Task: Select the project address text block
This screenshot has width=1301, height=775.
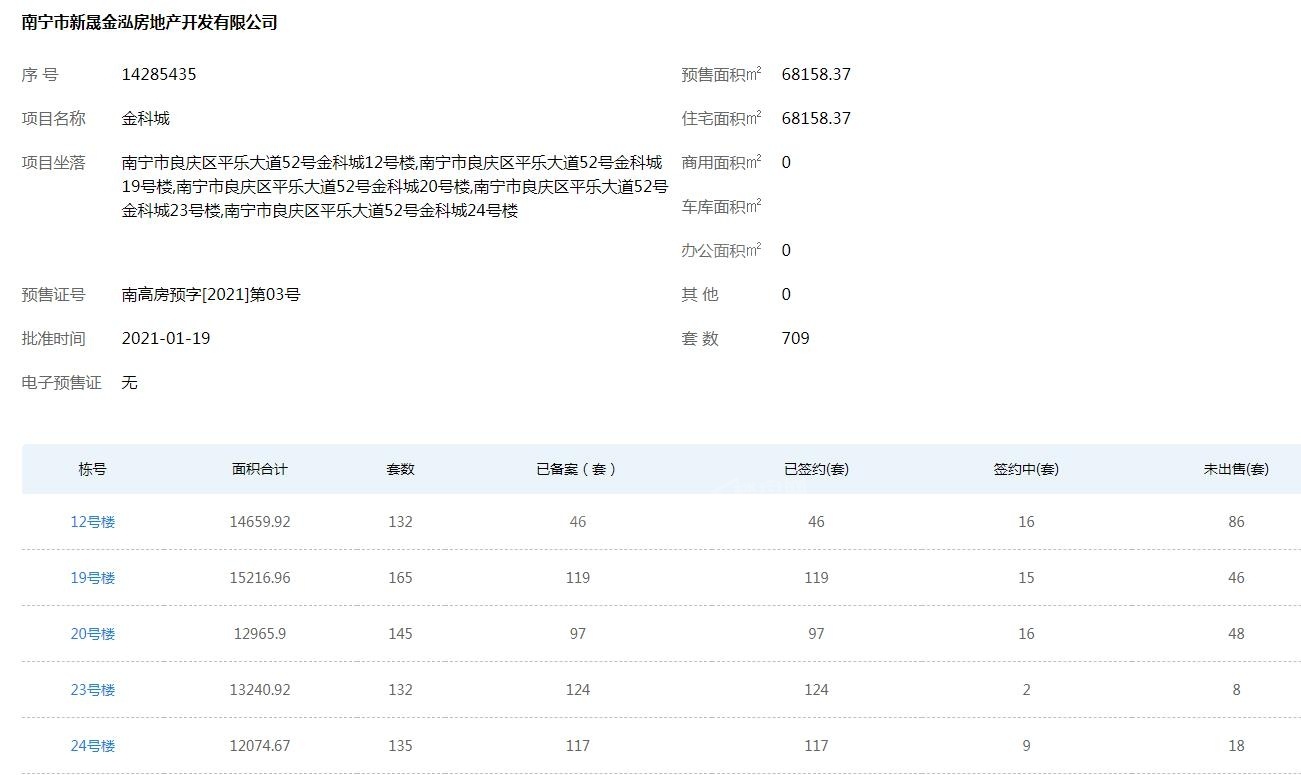Action: [x=395, y=187]
